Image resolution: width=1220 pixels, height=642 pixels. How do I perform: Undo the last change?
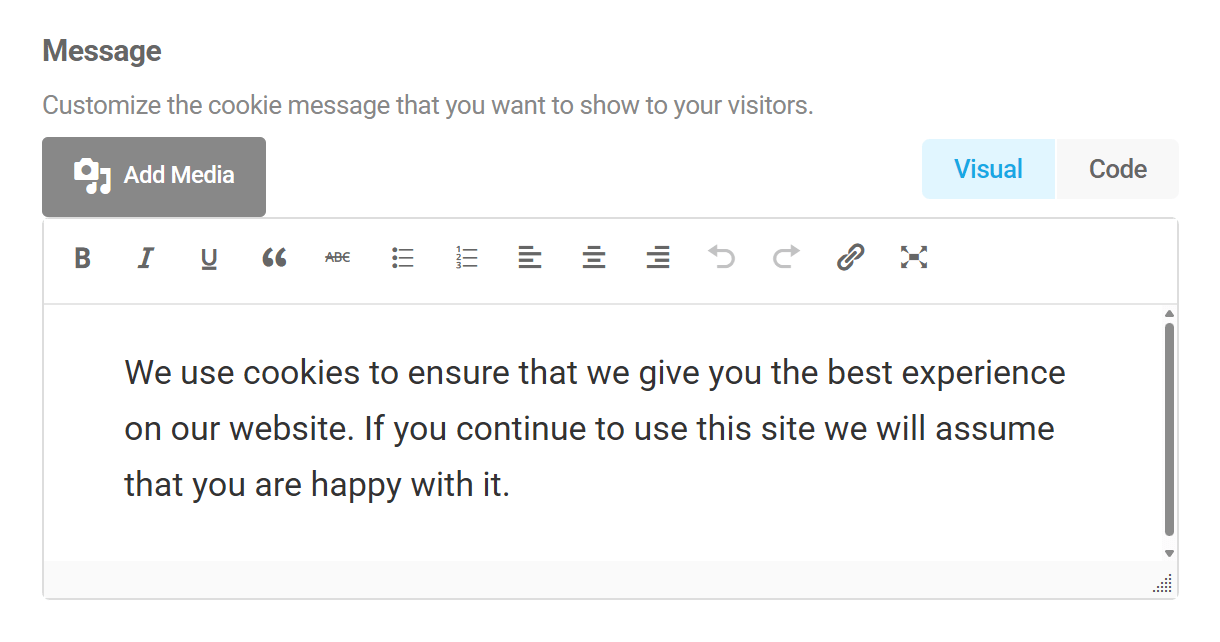click(722, 258)
